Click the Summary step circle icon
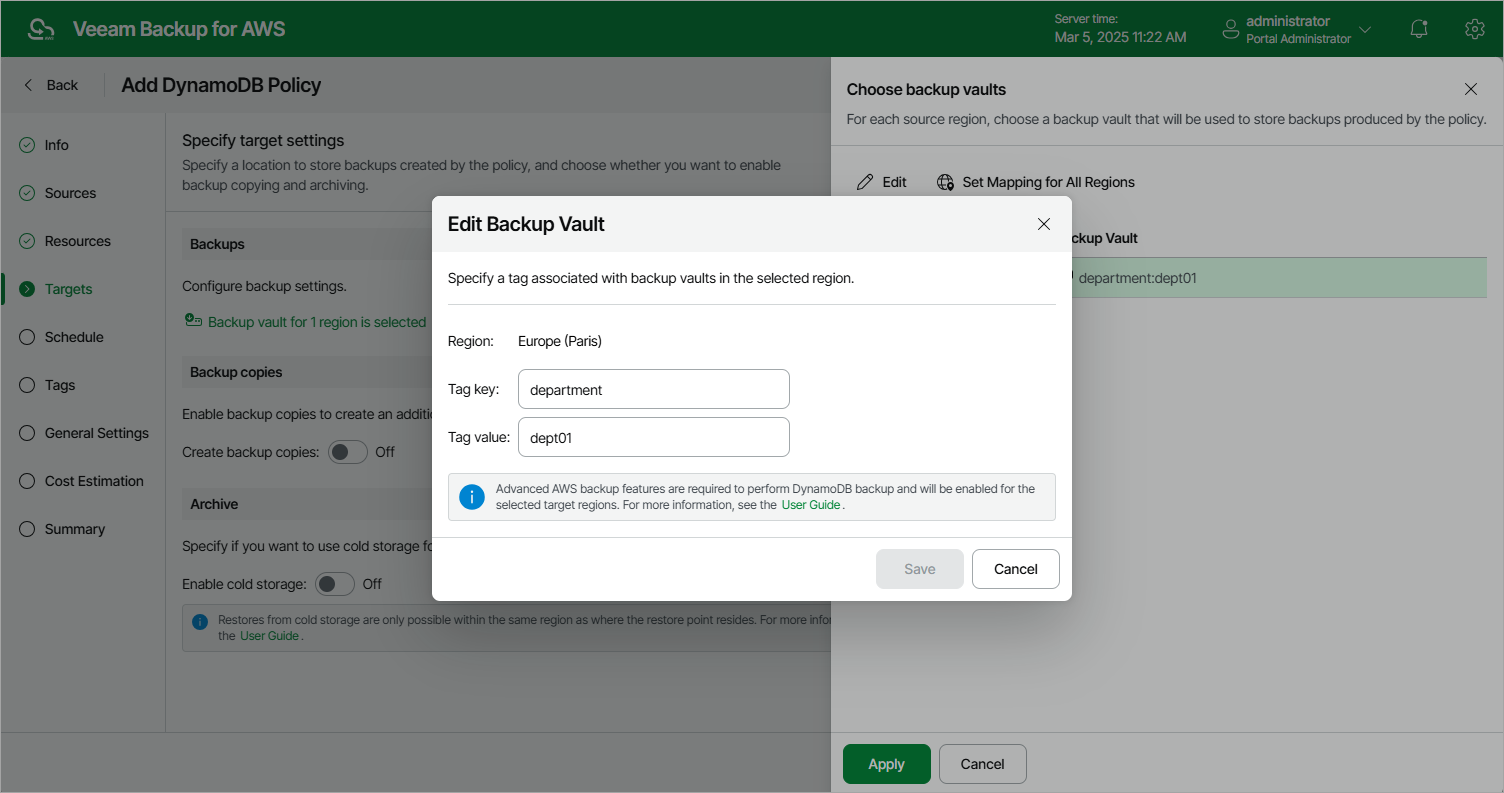 (27, 529)
